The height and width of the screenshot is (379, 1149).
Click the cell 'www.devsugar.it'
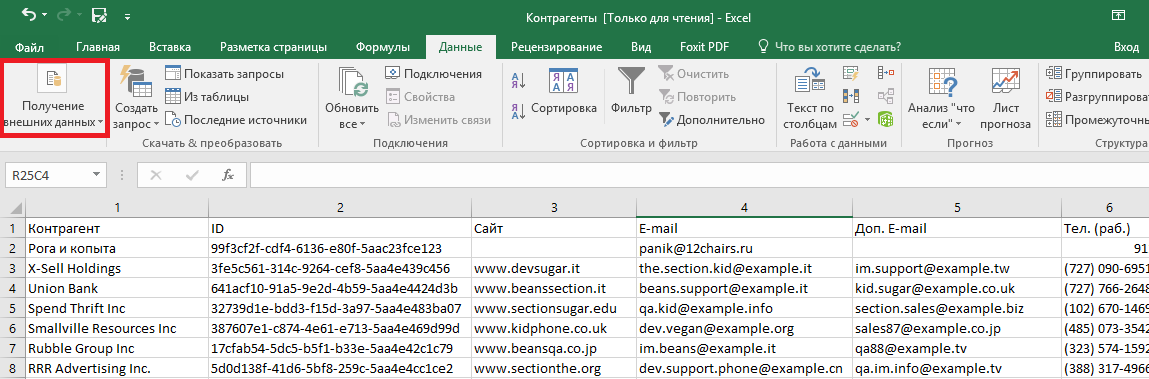click(x=553, y=268)
